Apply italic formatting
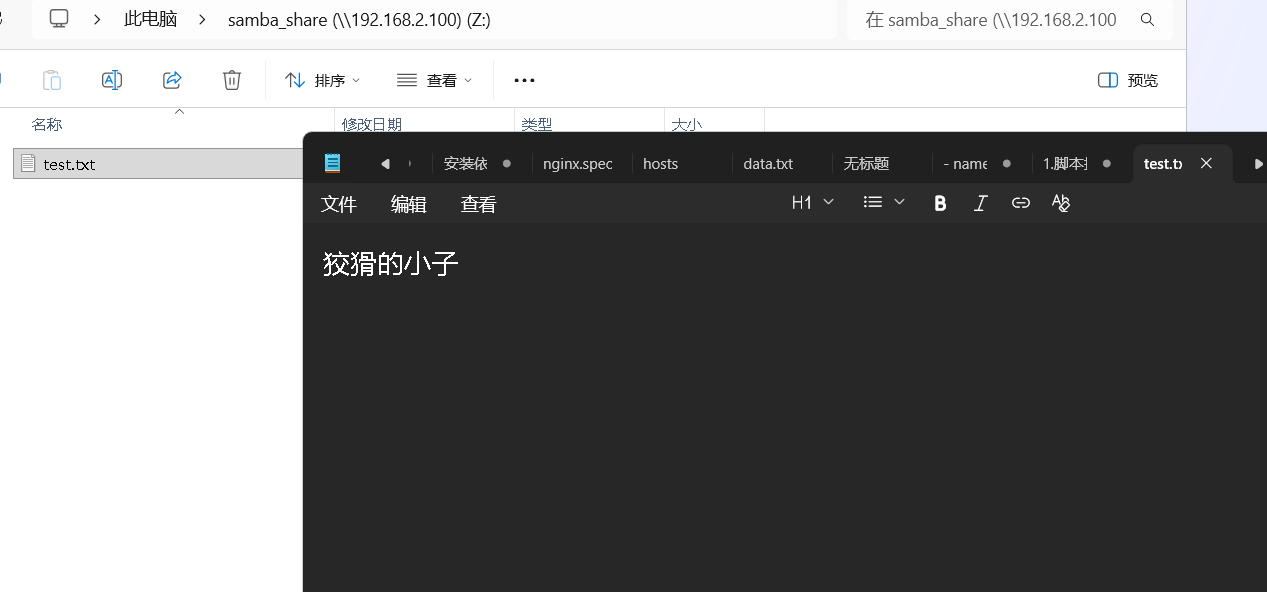The height and width of the screenshot is (592, 1267). point(980,202)
